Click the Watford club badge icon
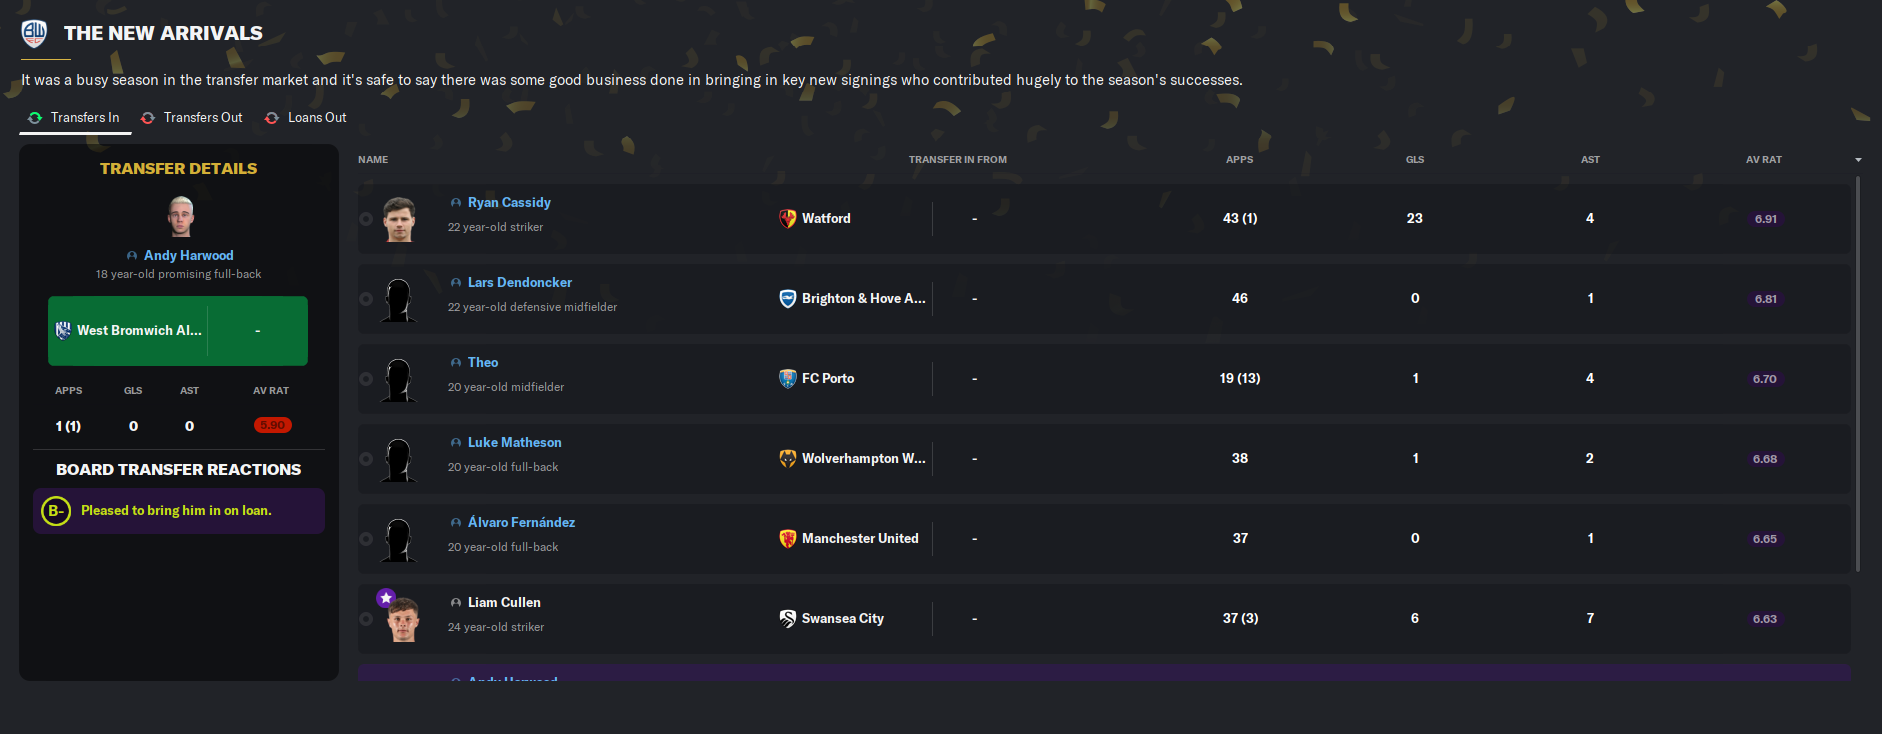The image size is (1882, 734). pos(788,218)
